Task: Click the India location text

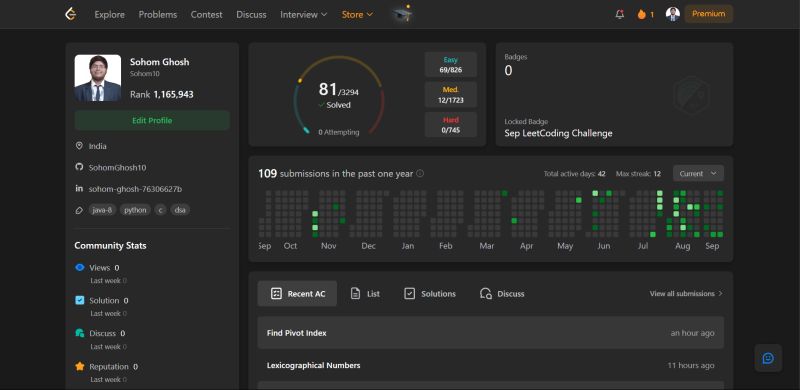Action: pyautogui.click(x=97, y=146)
